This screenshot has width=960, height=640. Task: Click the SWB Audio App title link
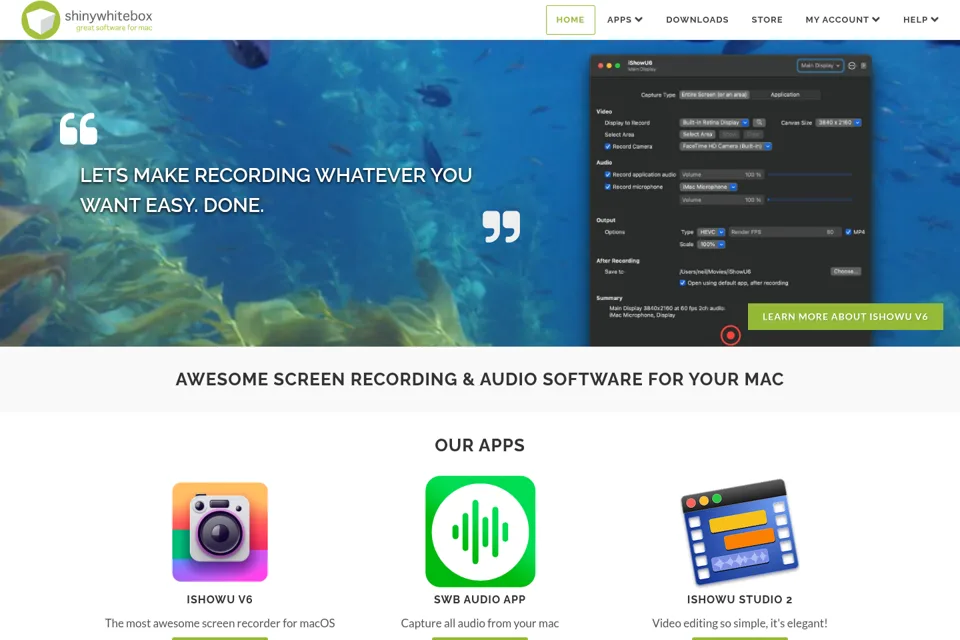(480, 600)
